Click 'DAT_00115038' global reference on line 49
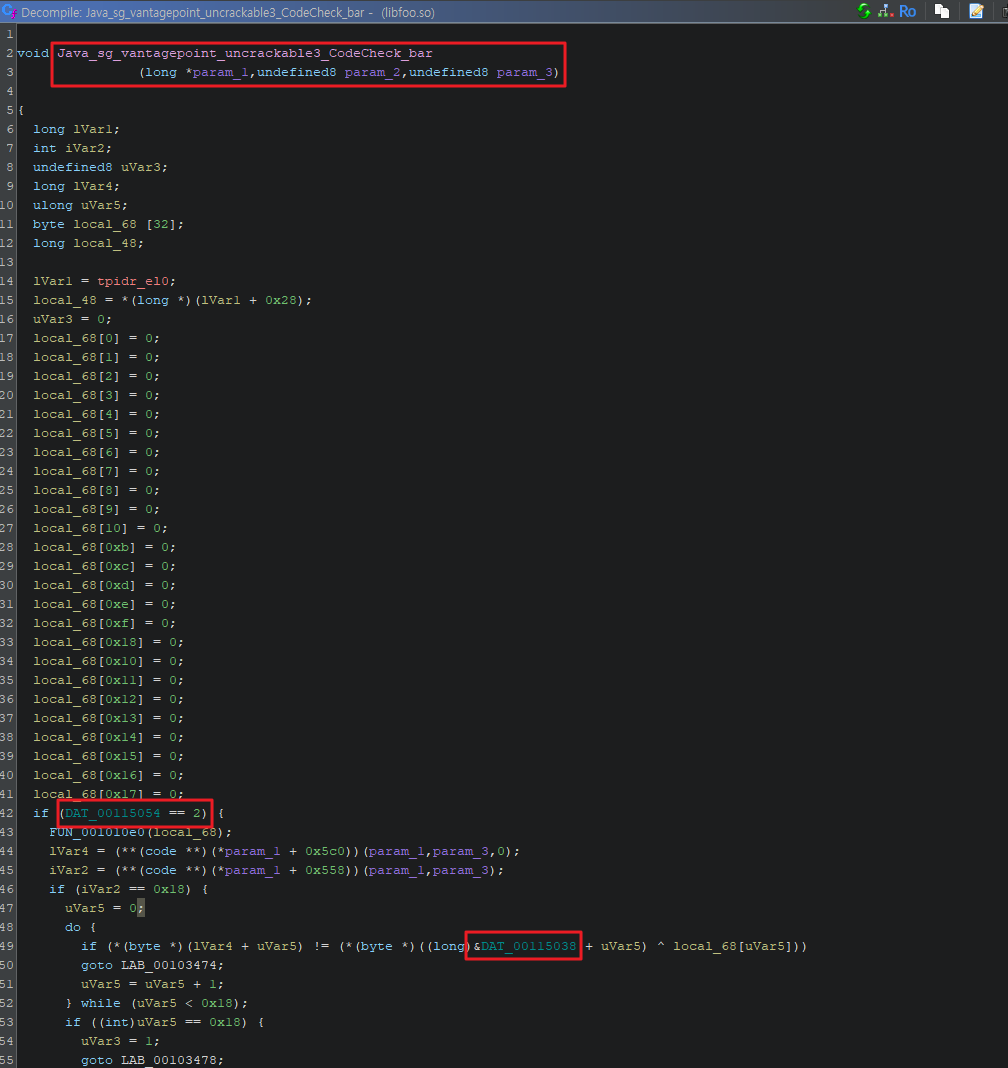Screen dimensions: 1008x1068 (x=529, y=947)
